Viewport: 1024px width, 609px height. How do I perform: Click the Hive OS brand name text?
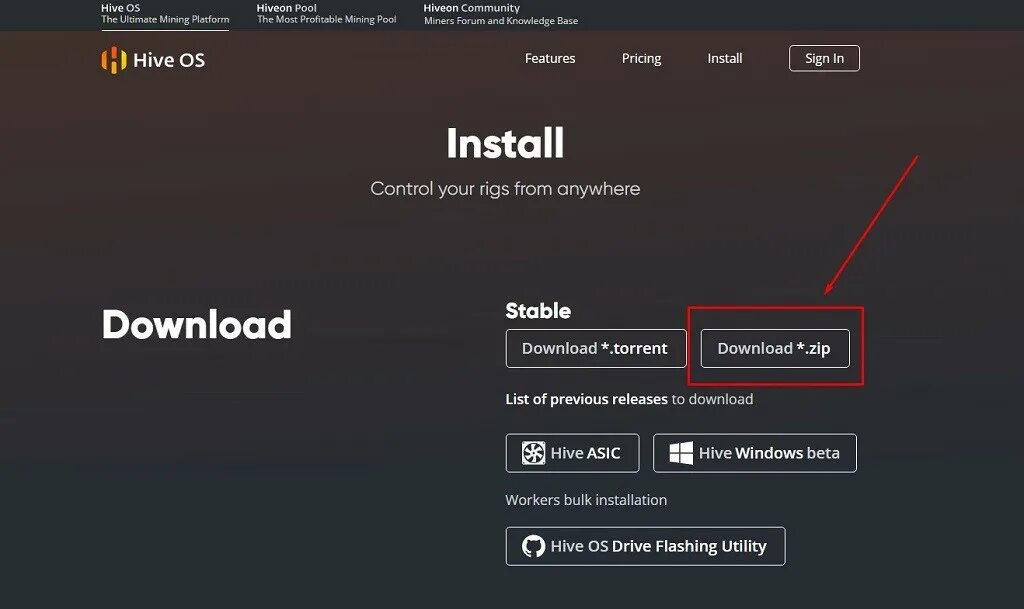pyautogui.click(x=169, y=60)
